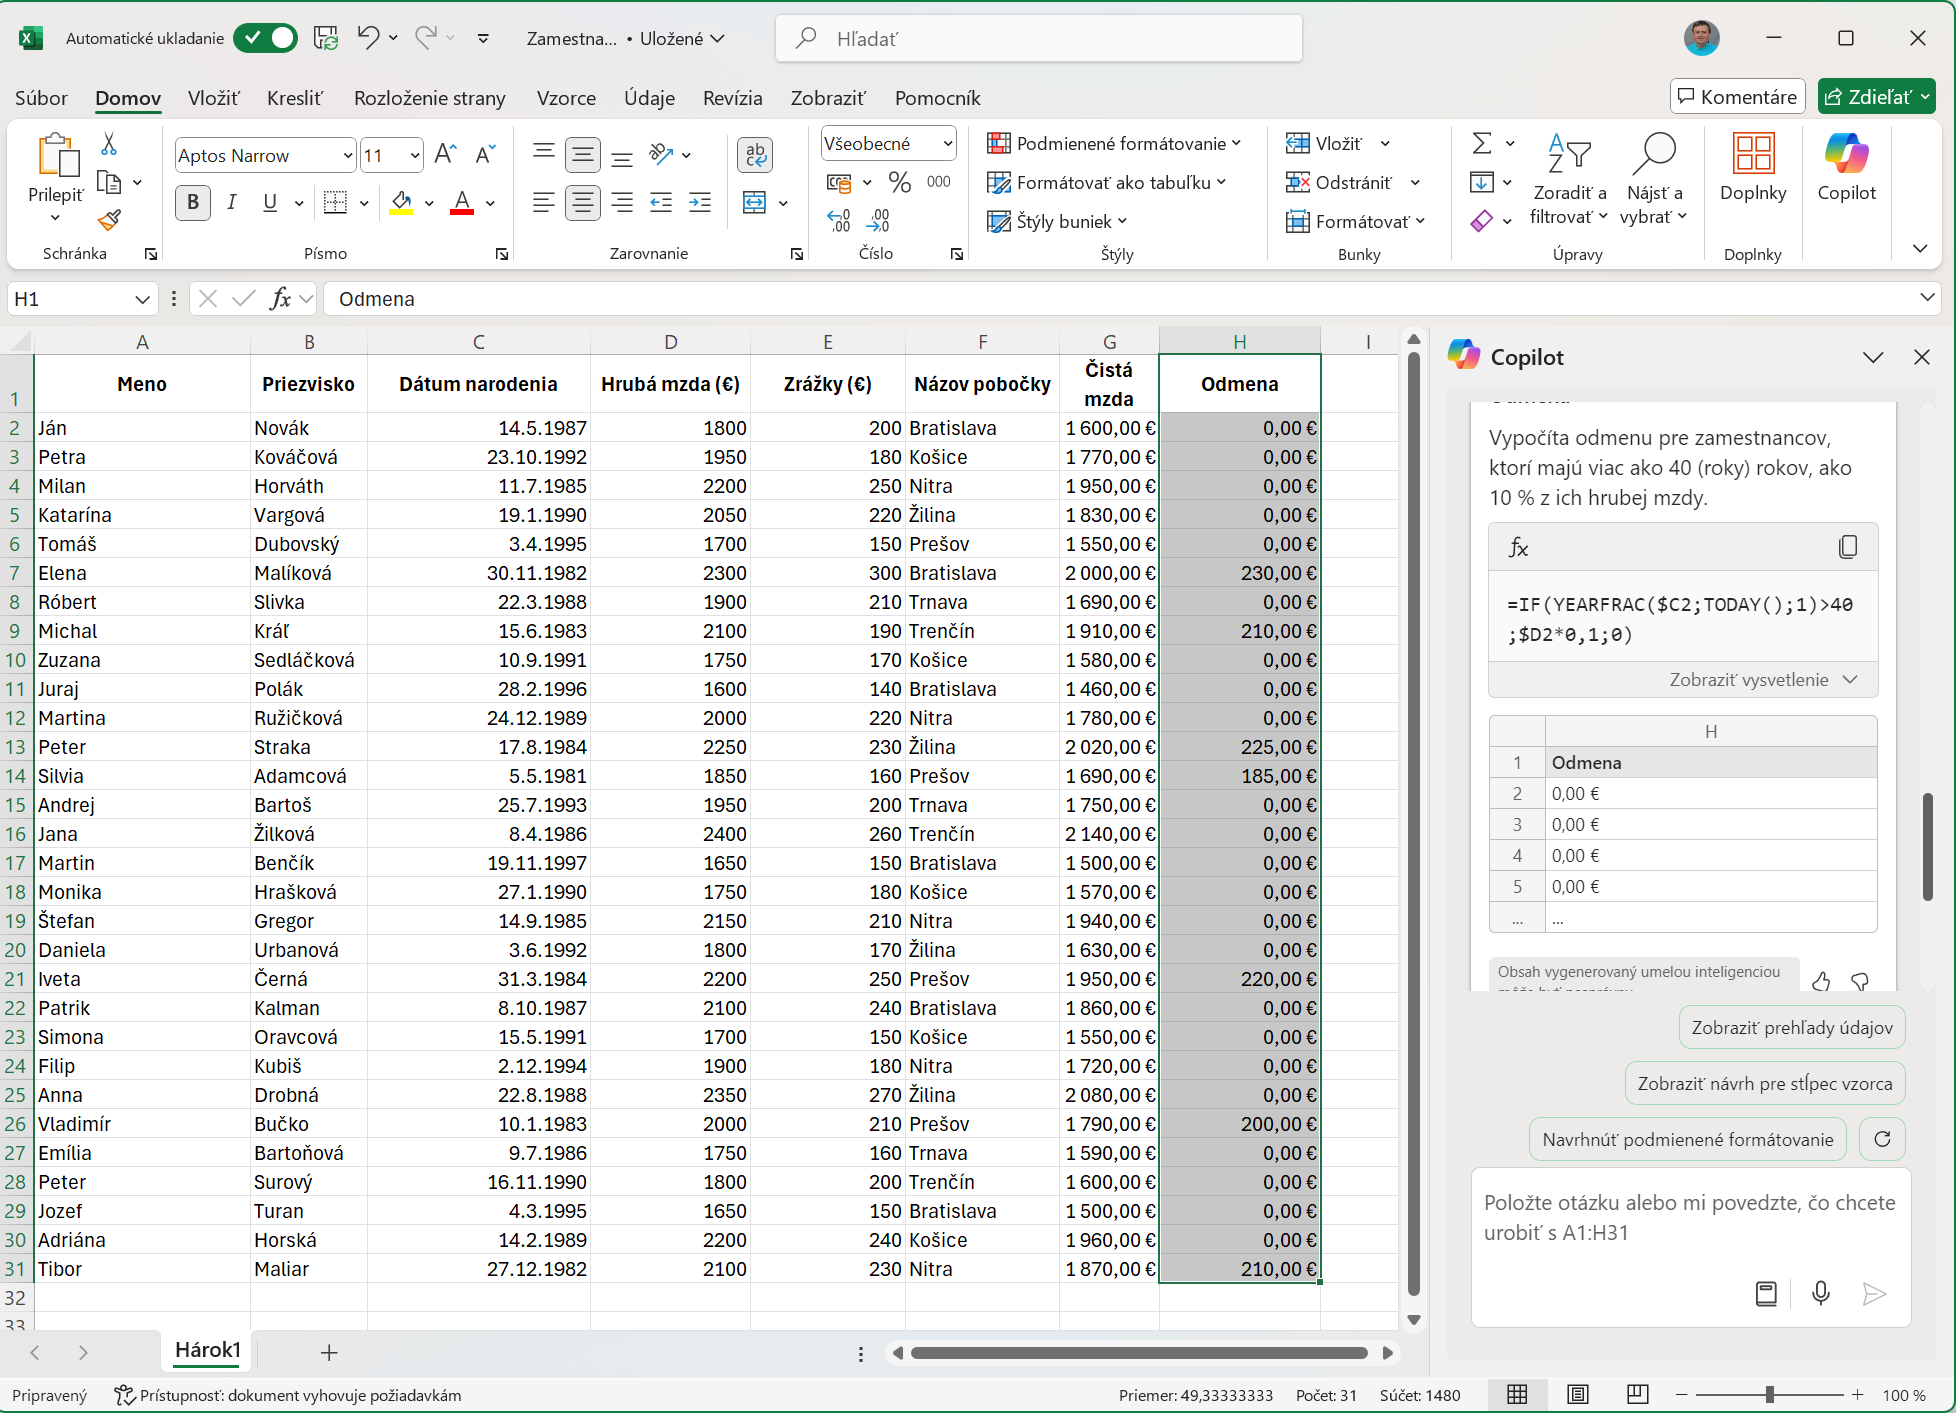The image size is (1956, 1413).
Task: Copy the Copilot formula with copy icon
Action: [x=1847, y=547]
